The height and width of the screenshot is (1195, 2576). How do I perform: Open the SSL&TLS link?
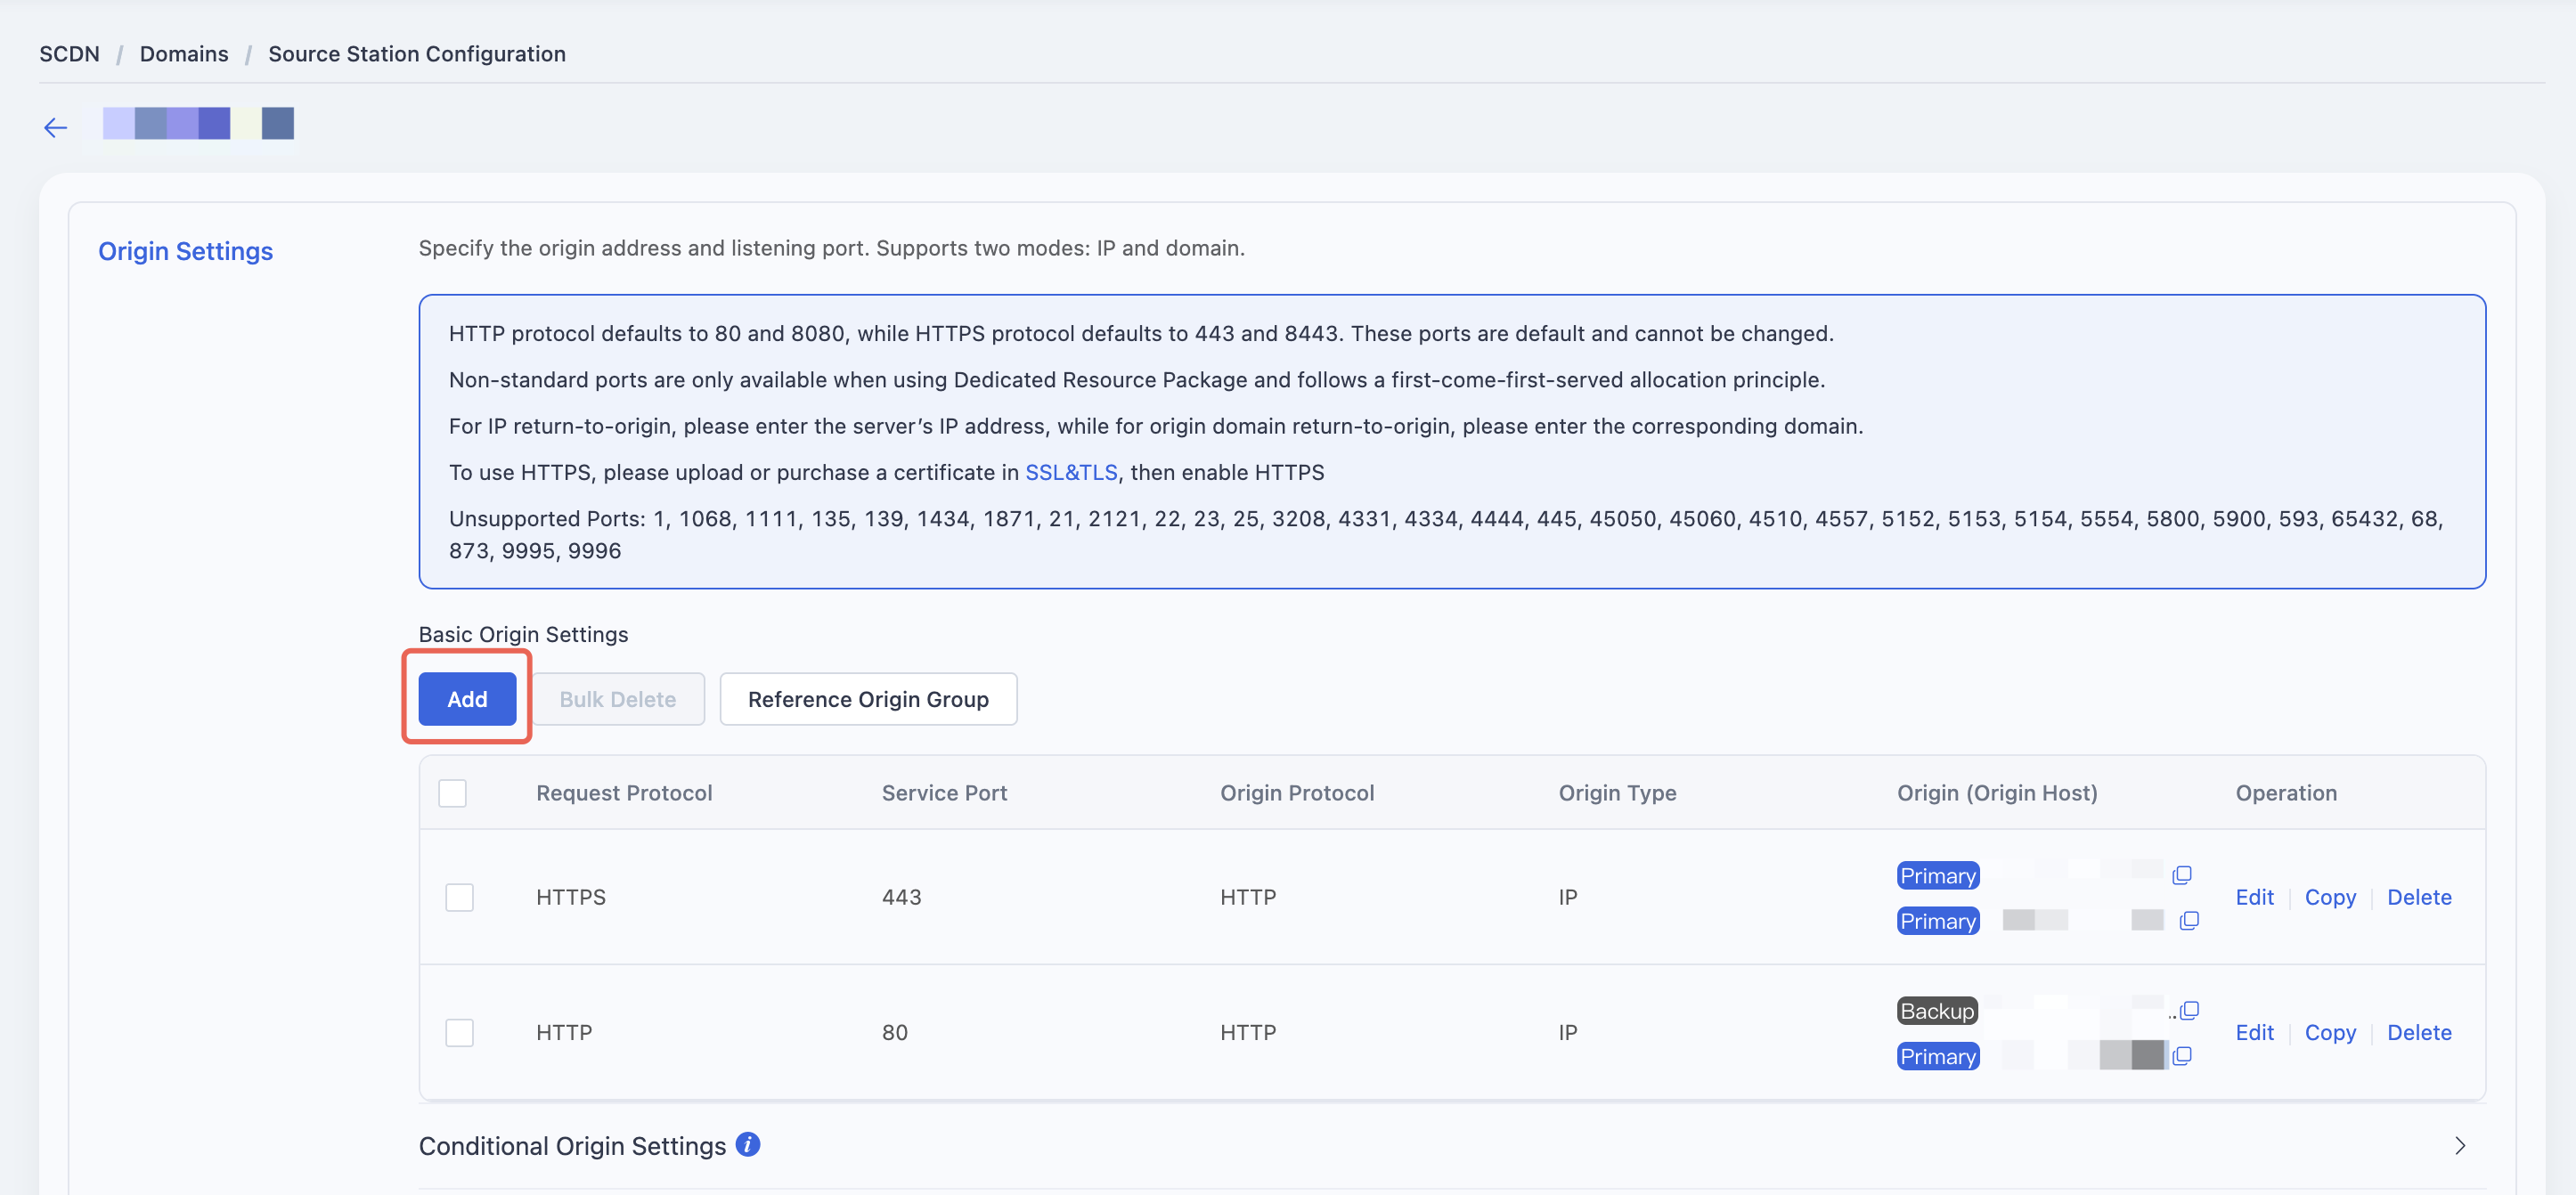[x=1071, y=472]
